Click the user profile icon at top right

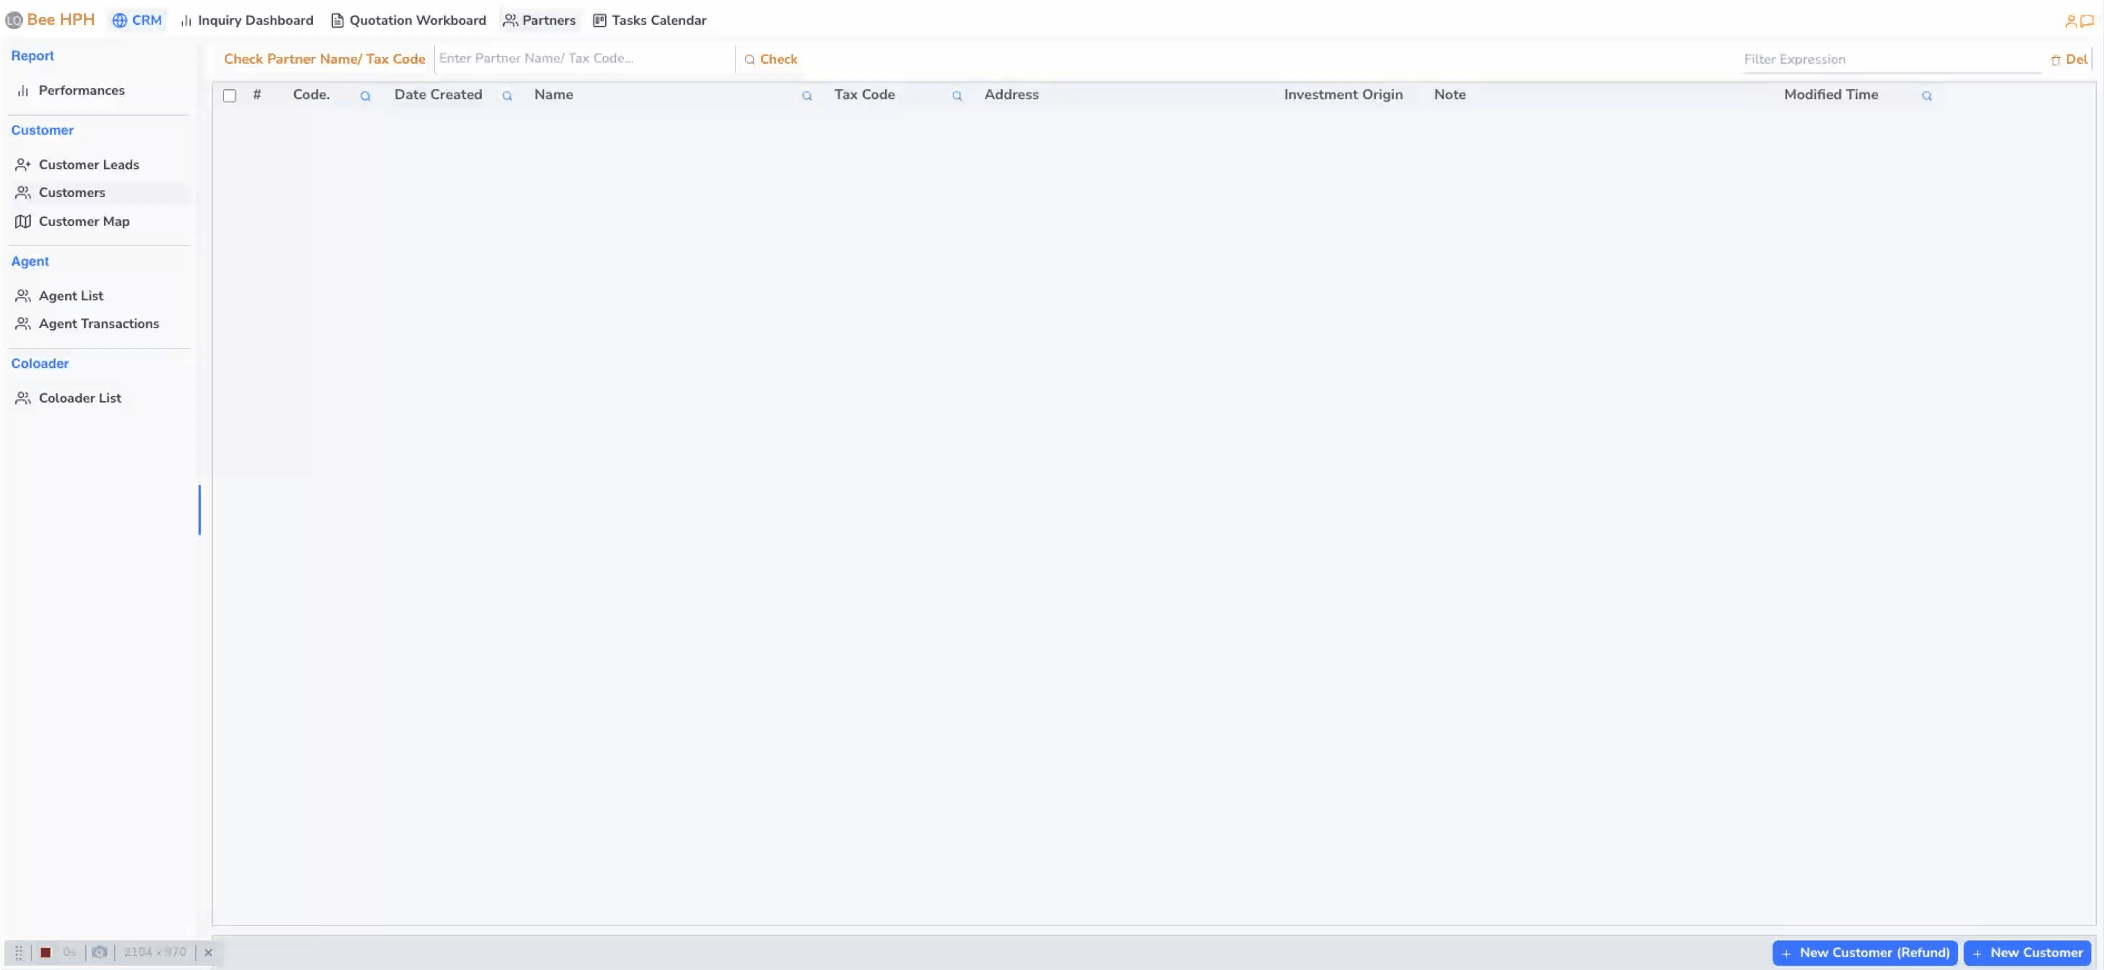pyautogui.click(x=2070, y=21)
